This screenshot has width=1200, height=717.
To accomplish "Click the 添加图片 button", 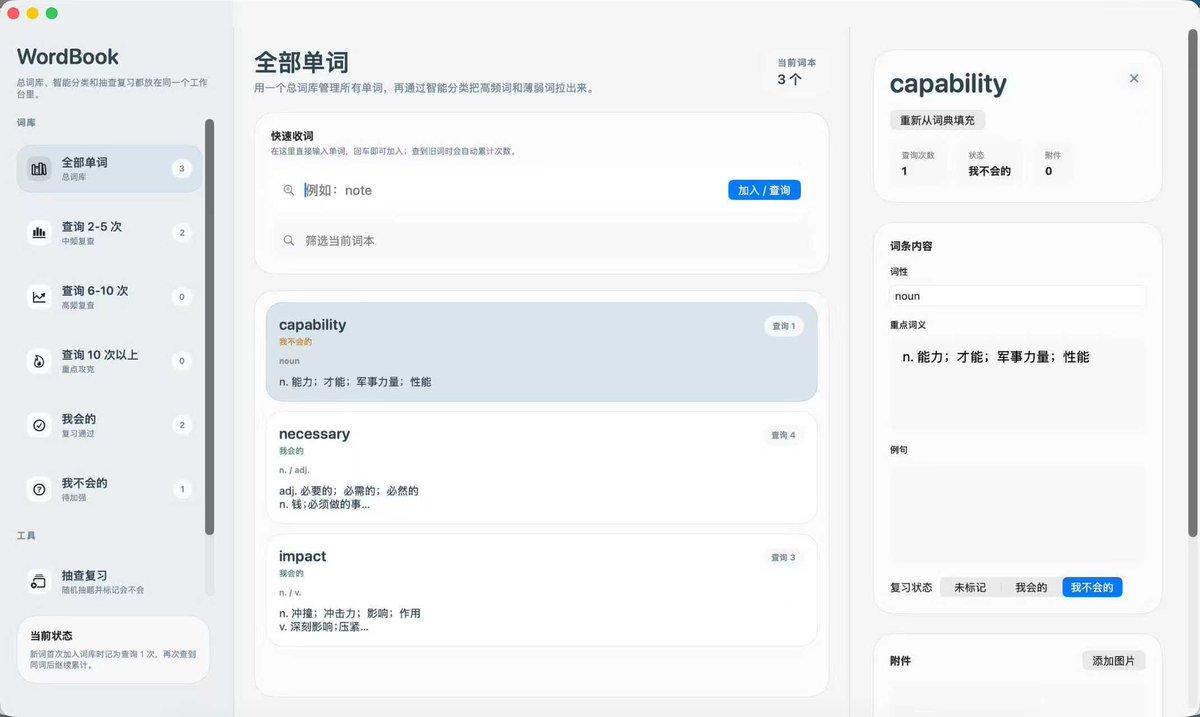I will pyautogui.click(x=1114, y=661).
